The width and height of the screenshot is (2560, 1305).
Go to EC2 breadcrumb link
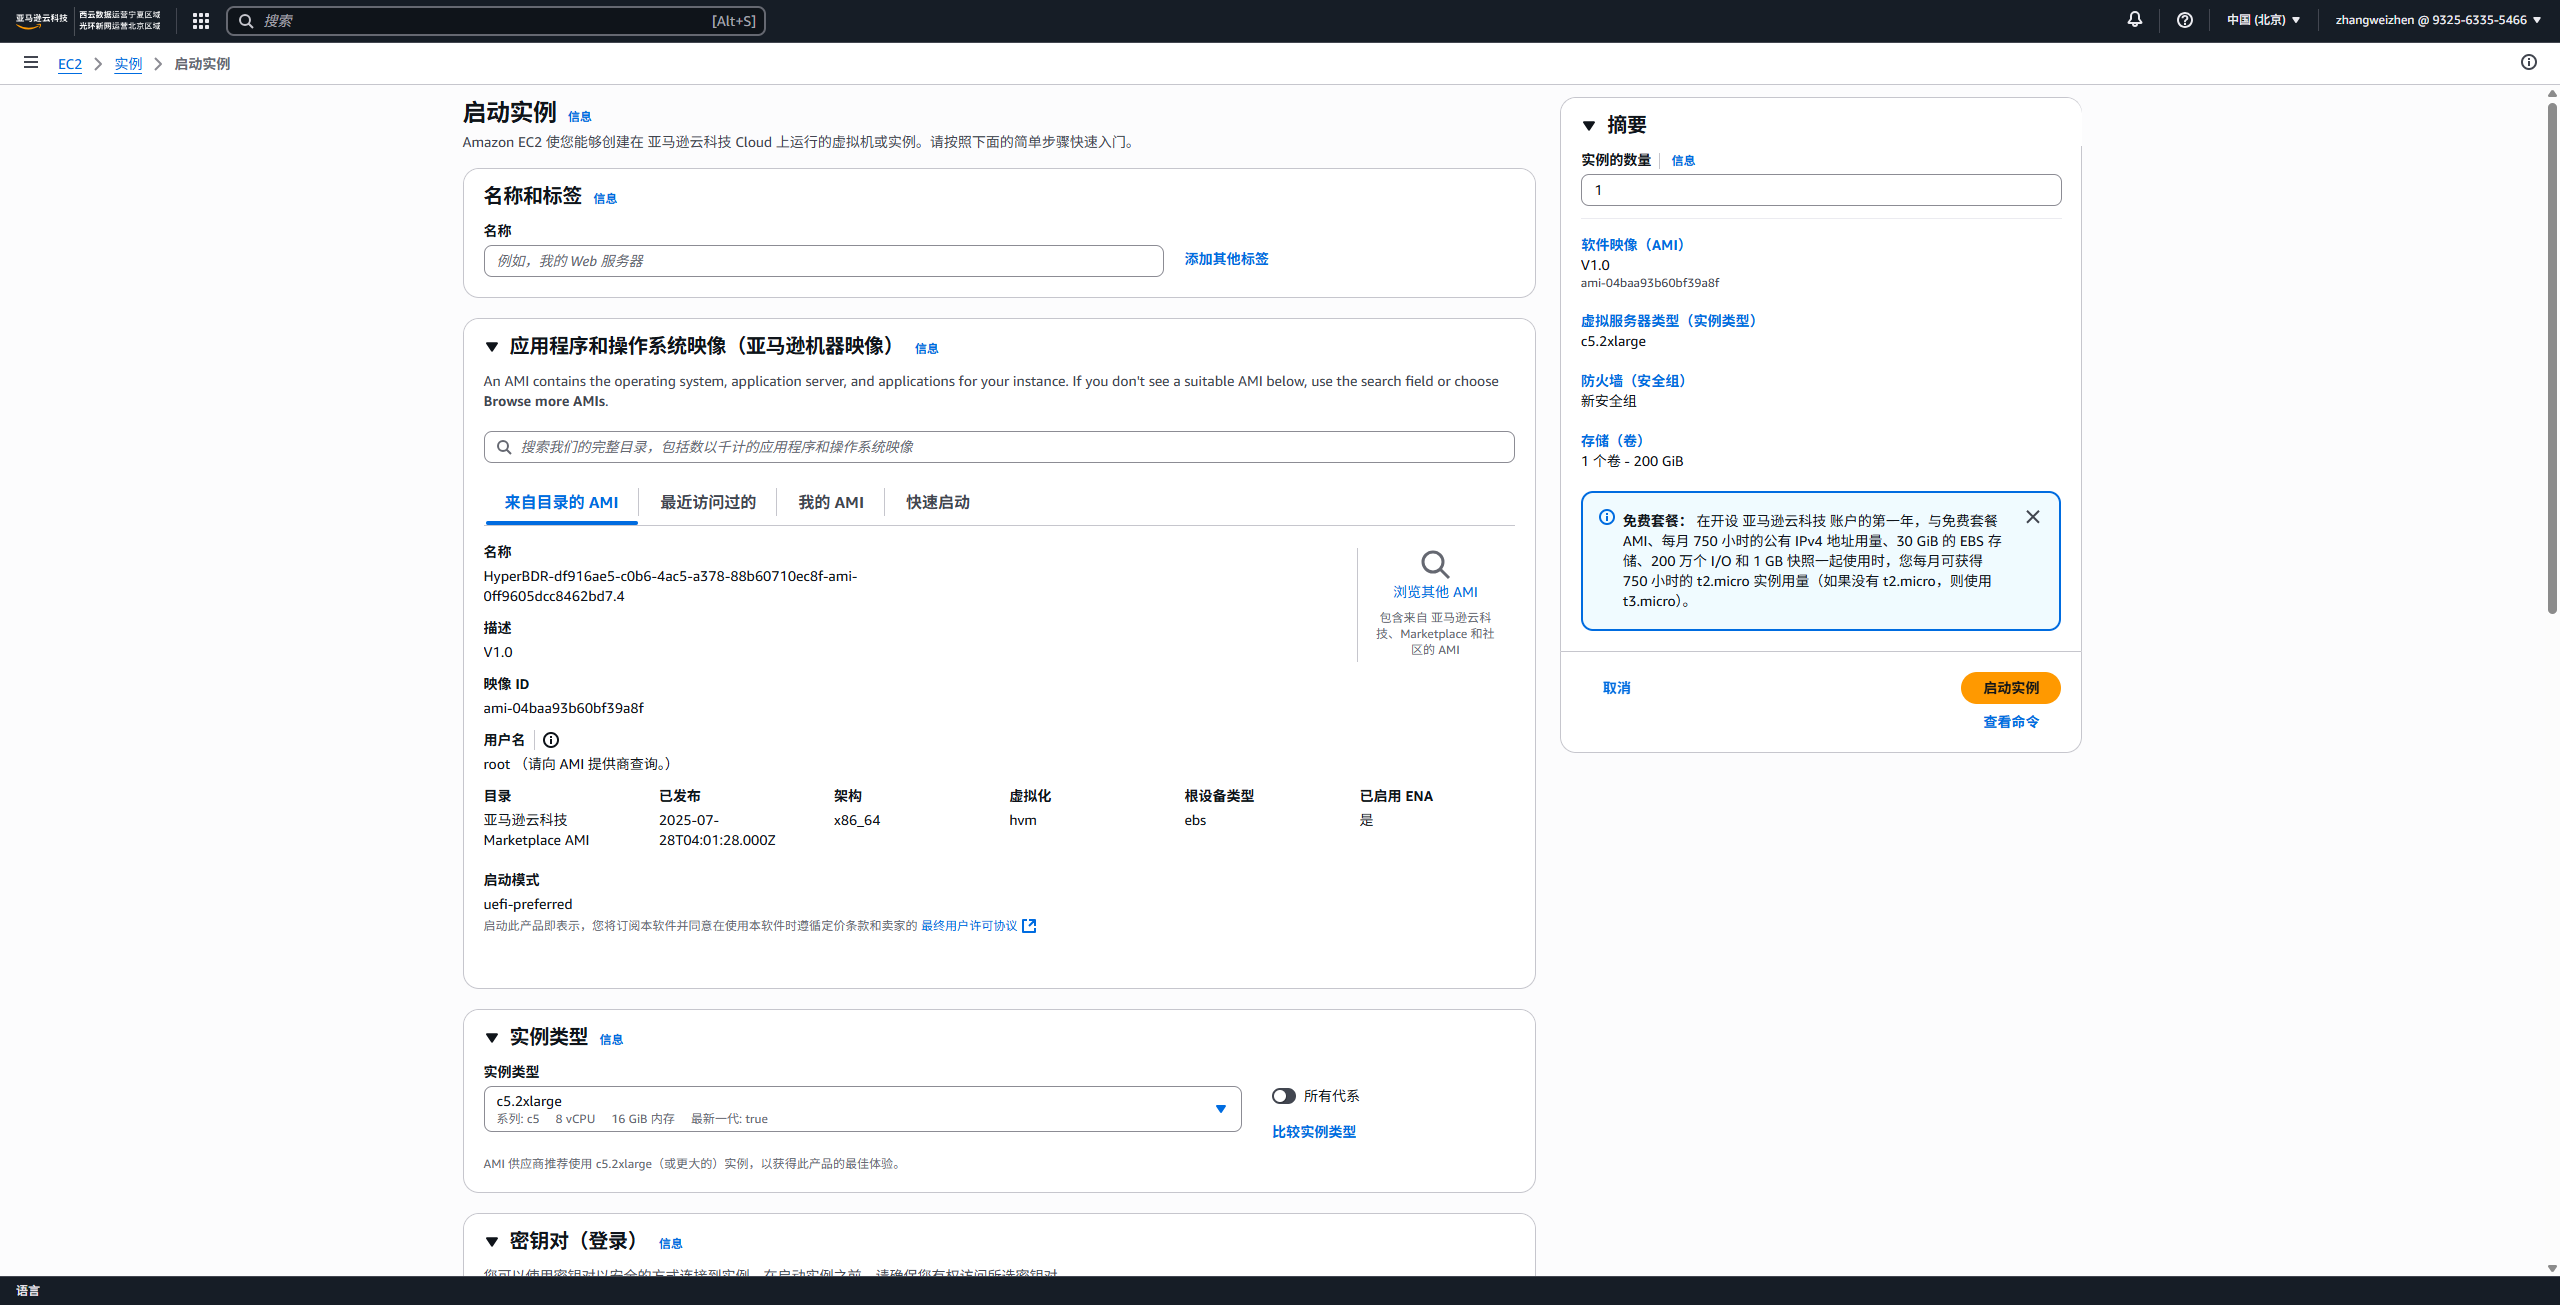(70, 64)
